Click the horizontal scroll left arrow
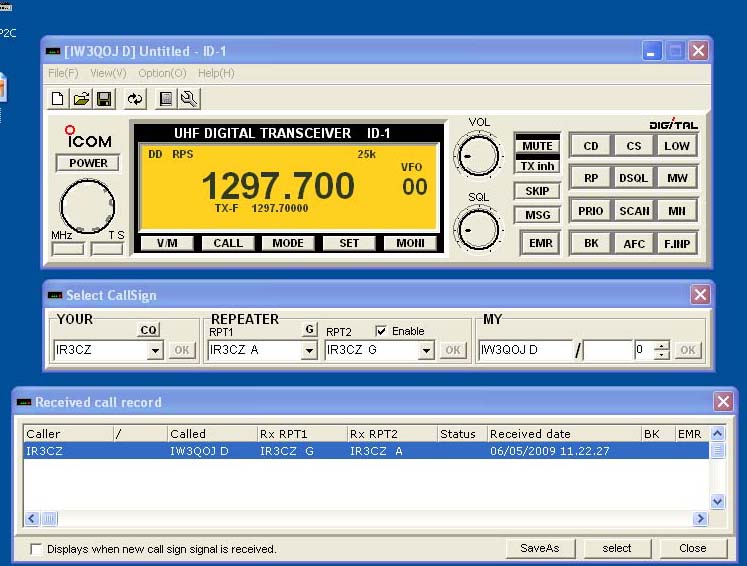The height and width of the screenshot is (566, 747). click(31, 518)
